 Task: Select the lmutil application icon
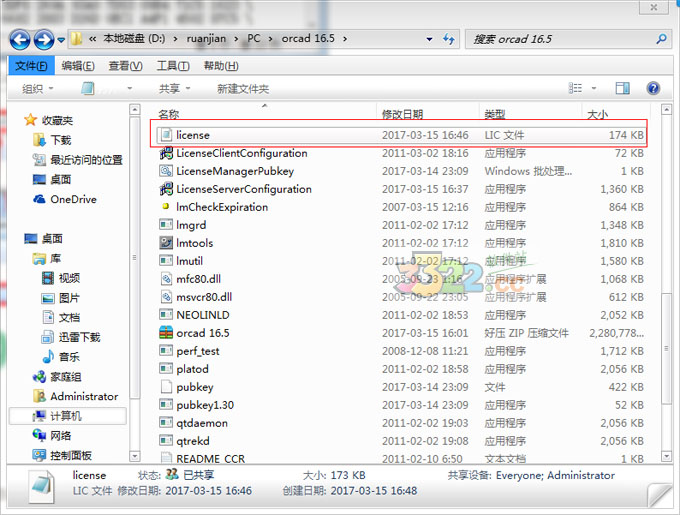click(x=166, y=261)
